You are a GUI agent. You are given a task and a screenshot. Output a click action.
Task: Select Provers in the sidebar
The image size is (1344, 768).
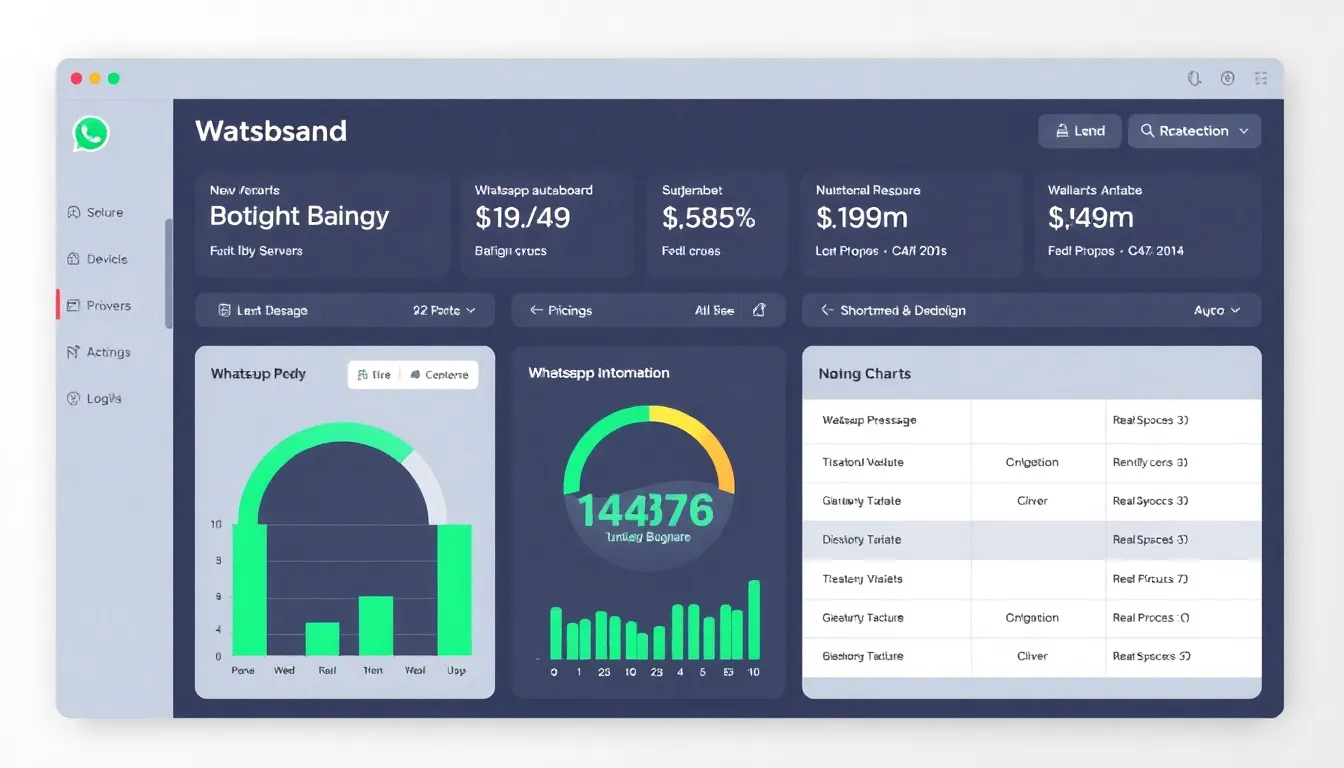101,305
